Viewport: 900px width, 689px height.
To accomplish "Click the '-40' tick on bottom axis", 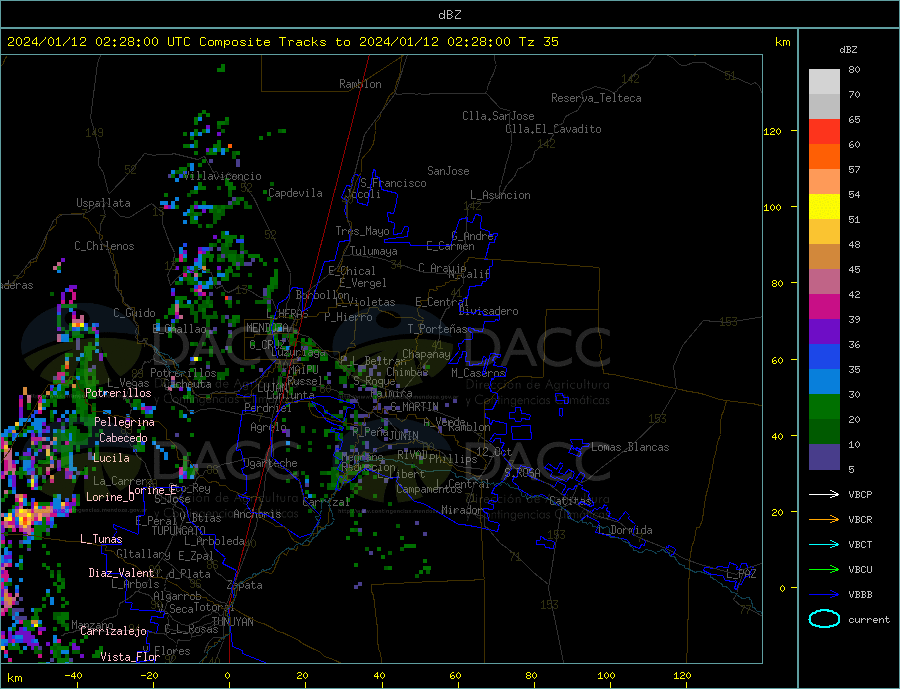I will pyautogui.click(x=73, y=675).
